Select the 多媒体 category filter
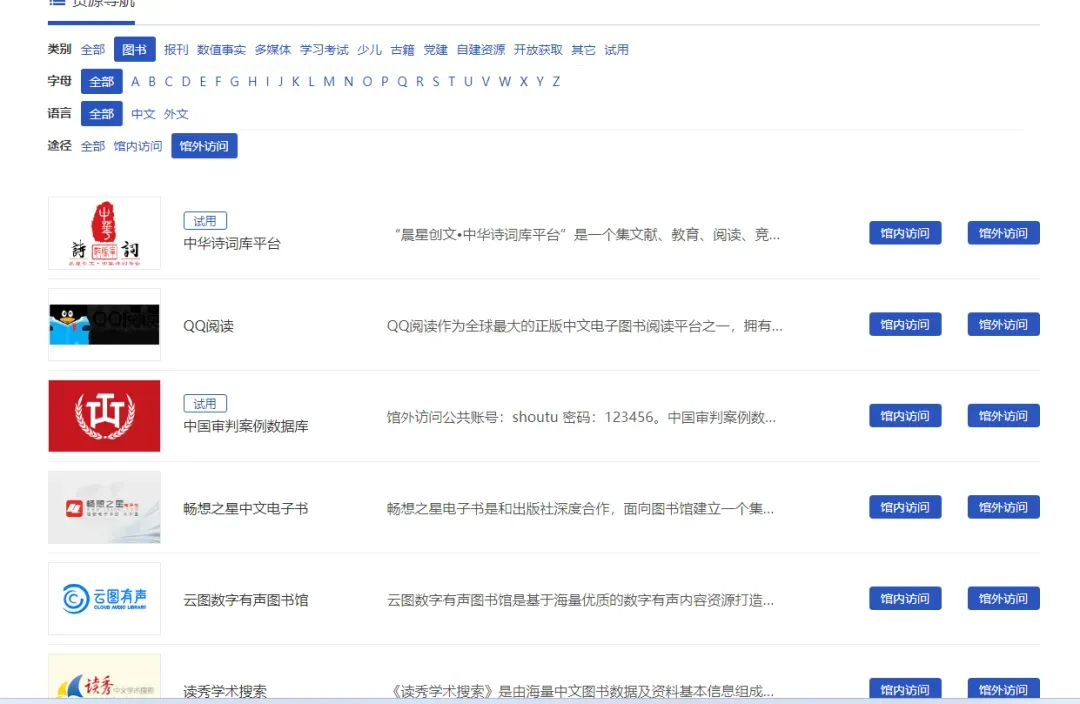The height and width of the screenshot is (704, 1080). 273,50
